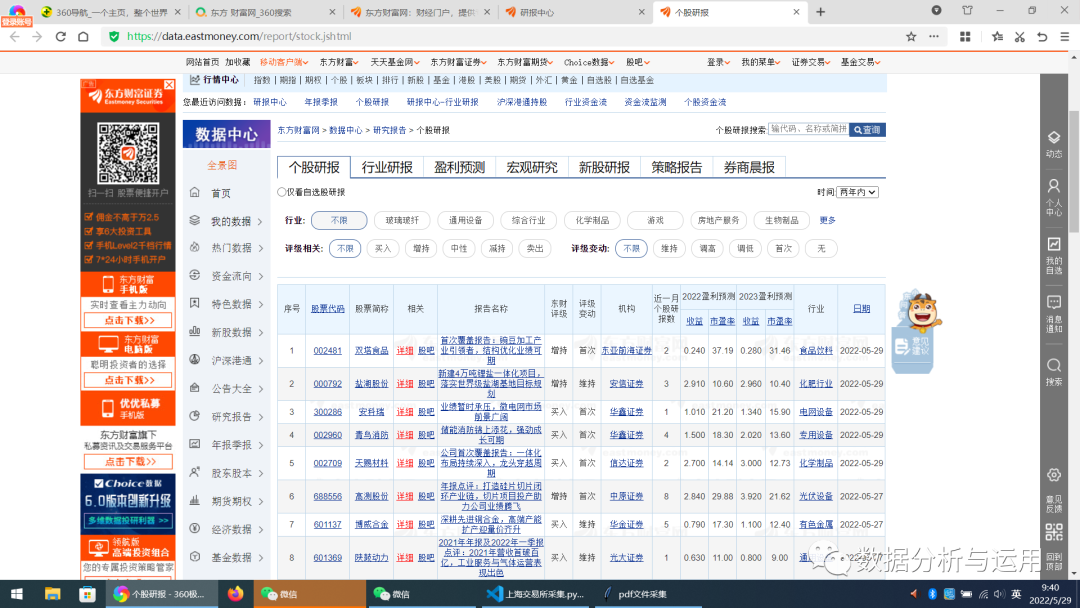Open 首页 home icon in data sidebar
1080x608 pixels.
pos(195,193)
